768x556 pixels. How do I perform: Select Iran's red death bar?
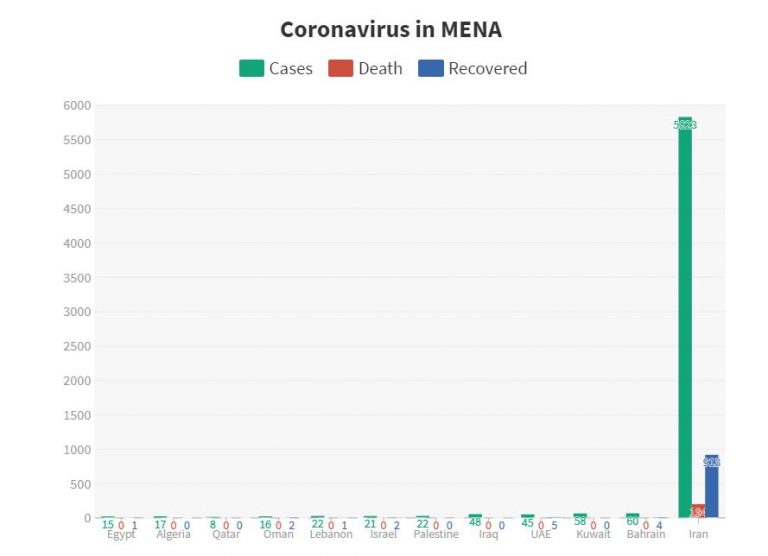click(698, 511)
